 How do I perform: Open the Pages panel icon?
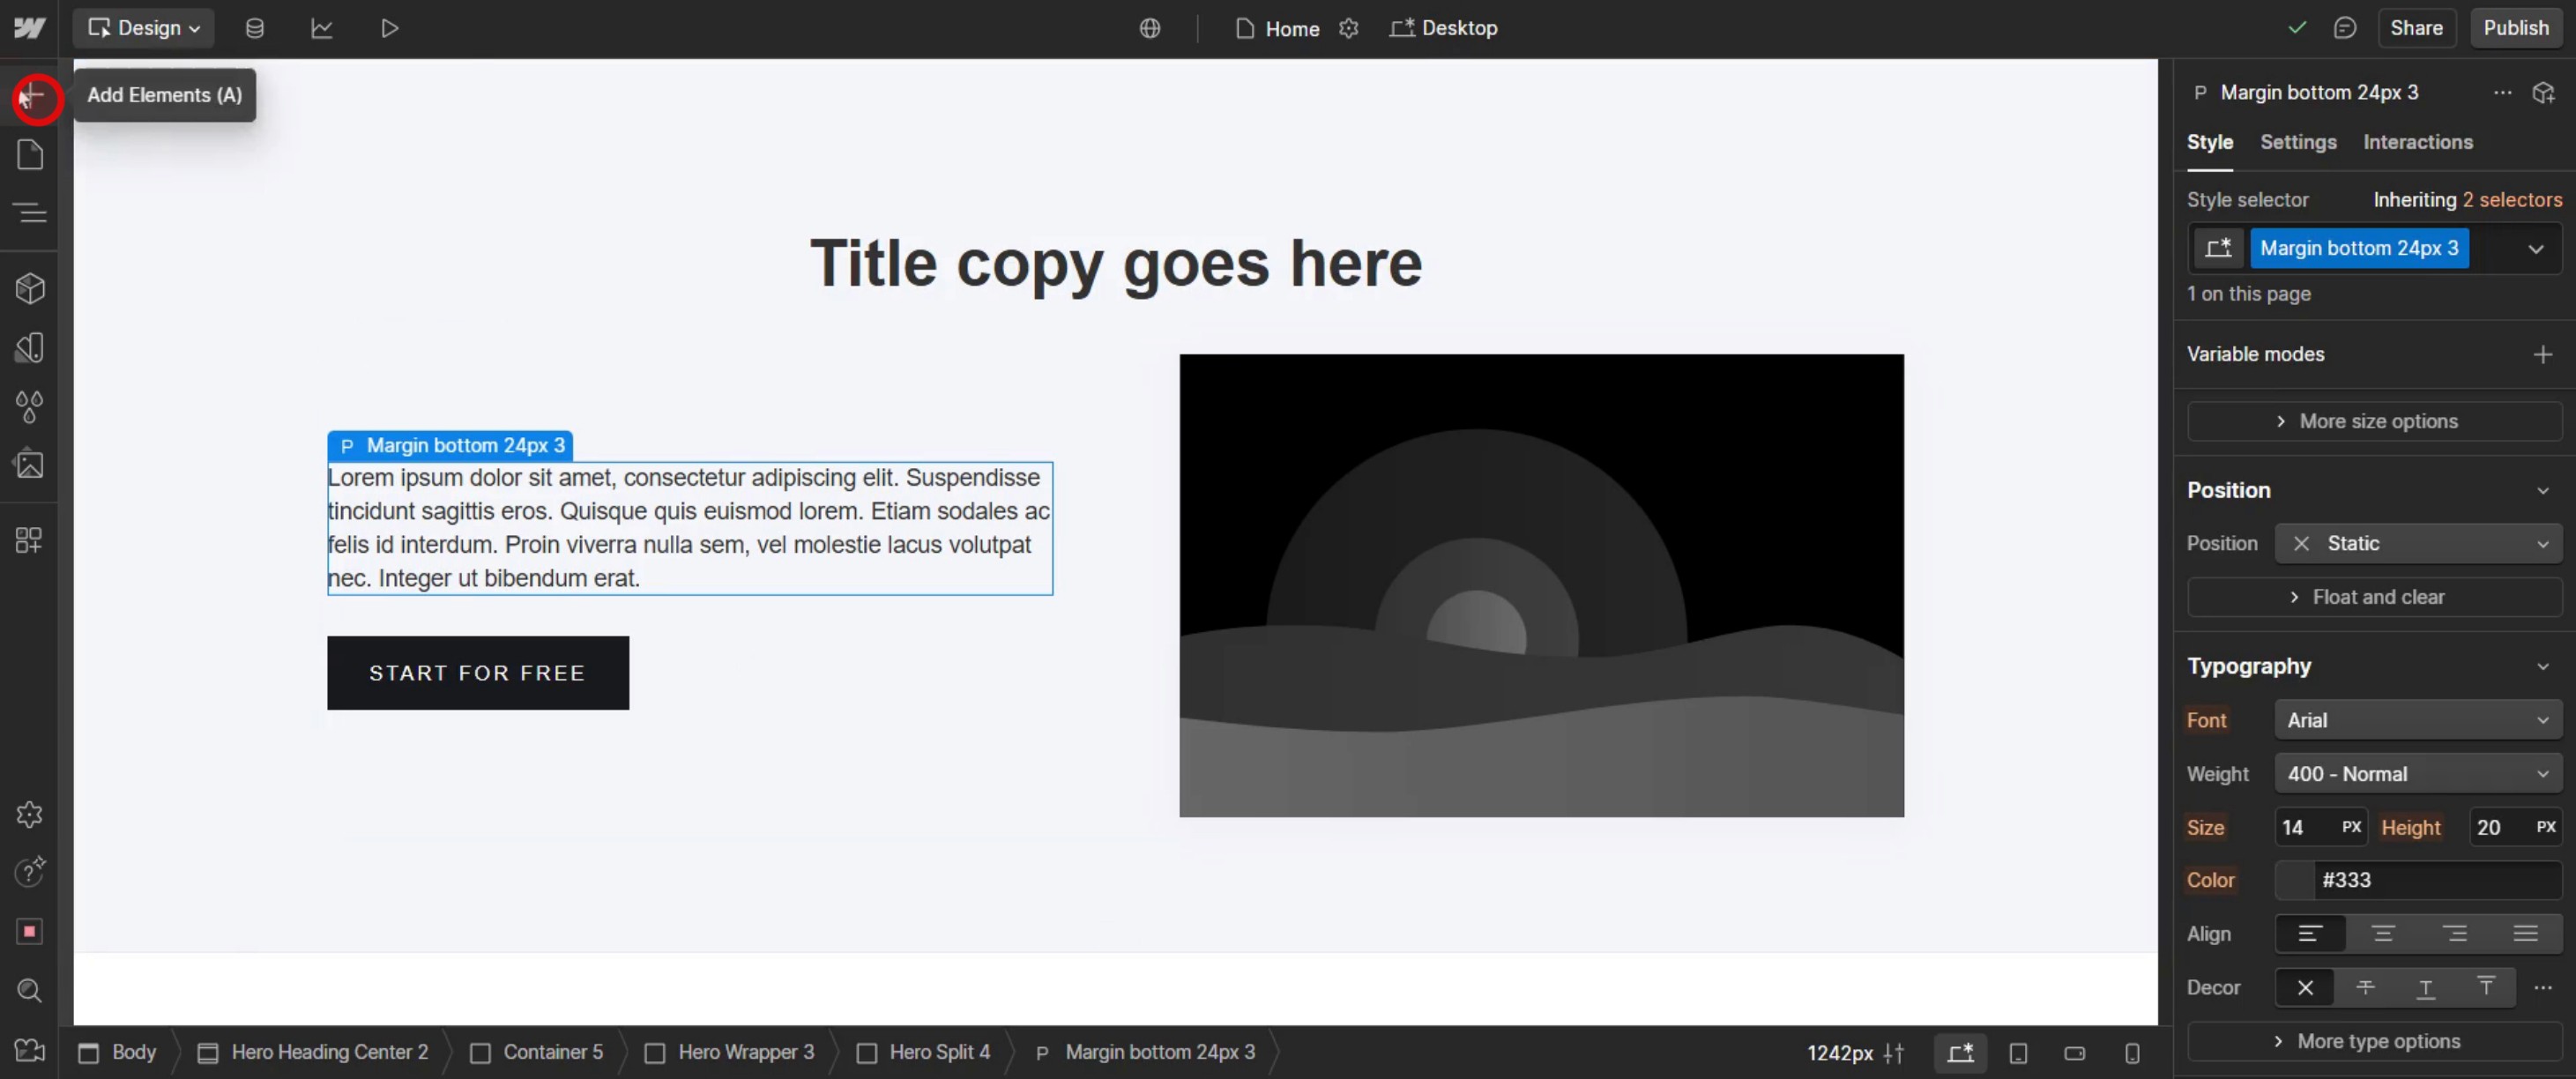click(31, 155)
